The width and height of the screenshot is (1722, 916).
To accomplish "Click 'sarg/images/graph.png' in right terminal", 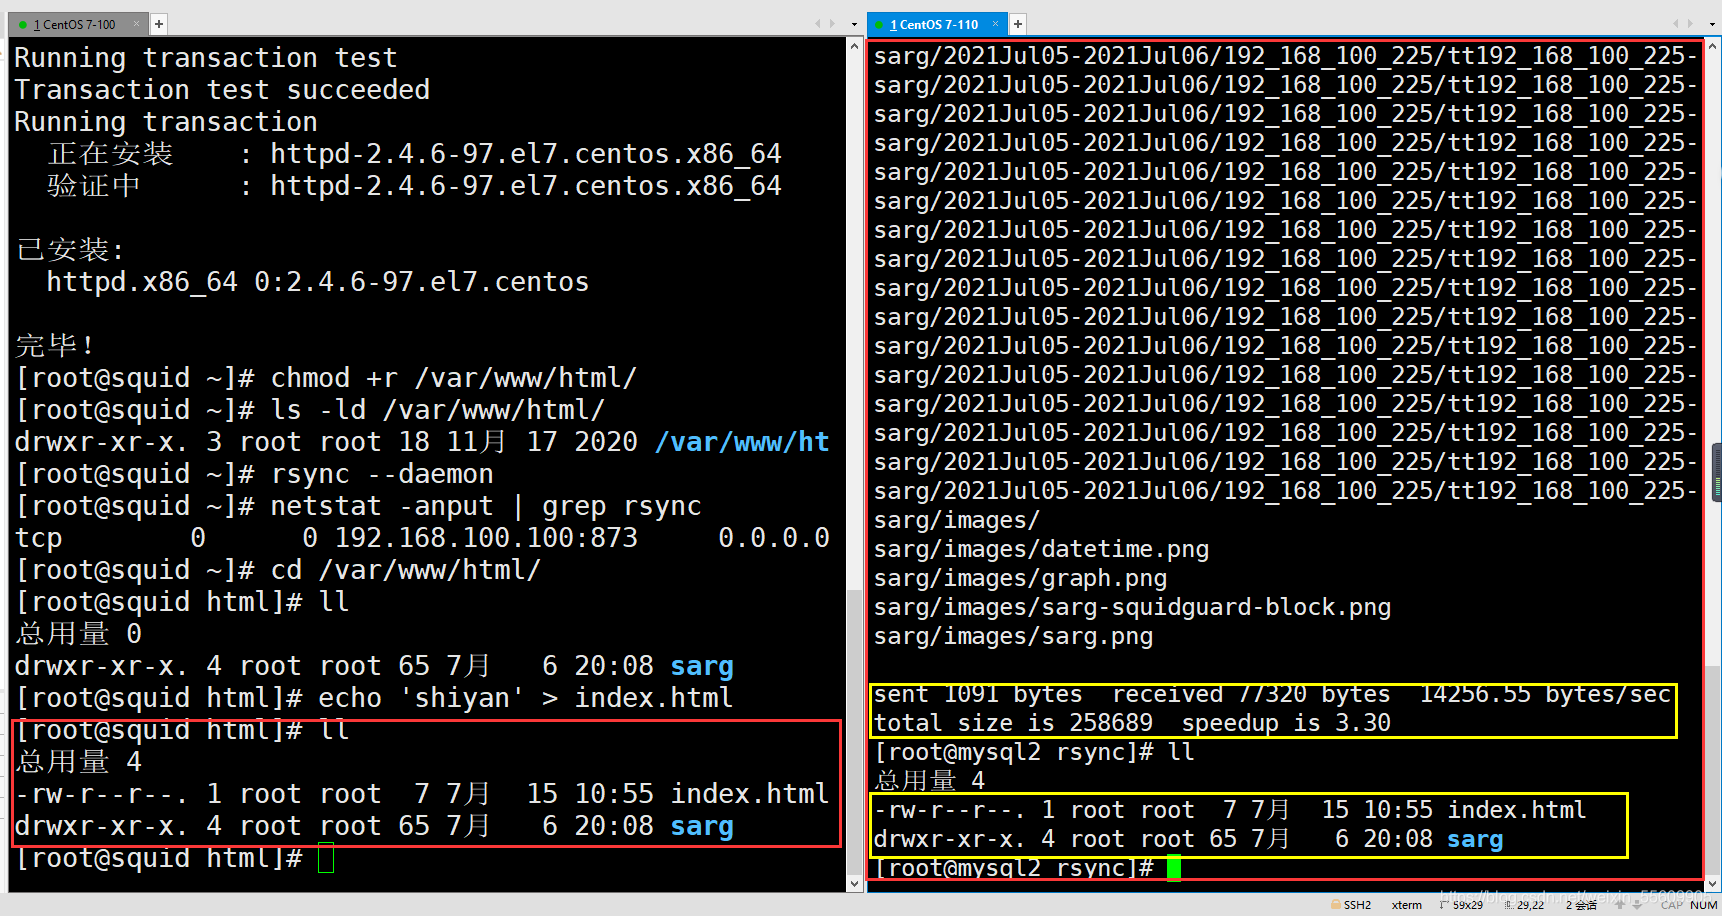I will [x=1020, y=578].
